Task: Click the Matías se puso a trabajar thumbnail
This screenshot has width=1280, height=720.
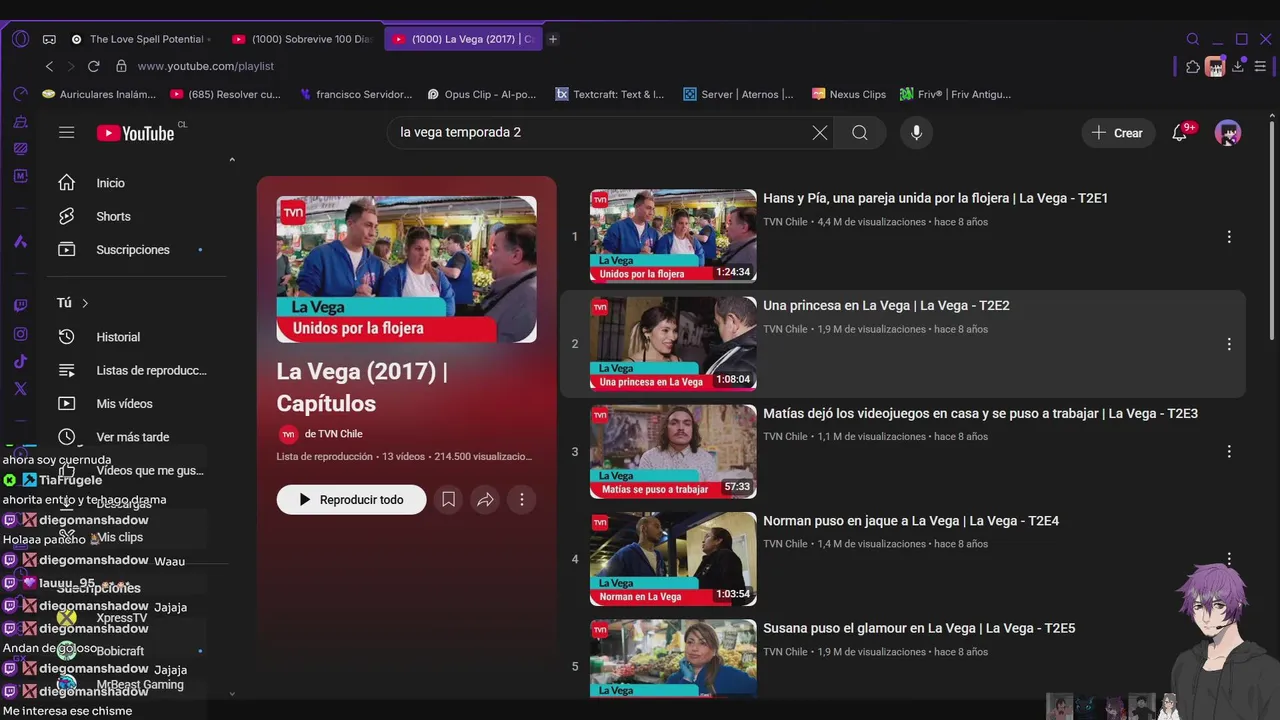Action: click(x=673, y=451)
